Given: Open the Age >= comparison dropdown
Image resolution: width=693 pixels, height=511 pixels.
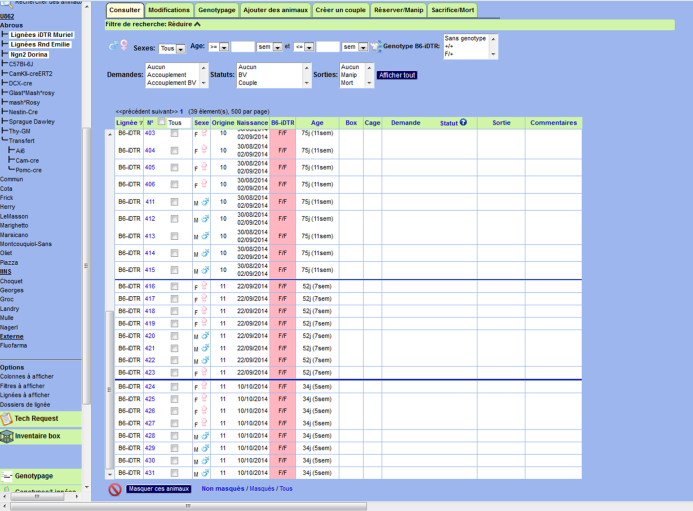Looking at the screenshot, I should pyautogui.click(x=218, y=47).
